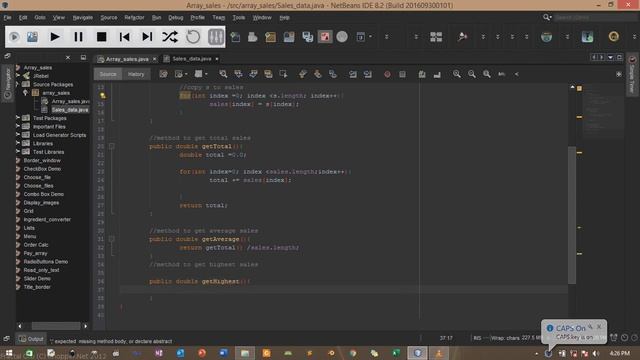
Task: Open the Refactor menu
Action: (134, 18)
